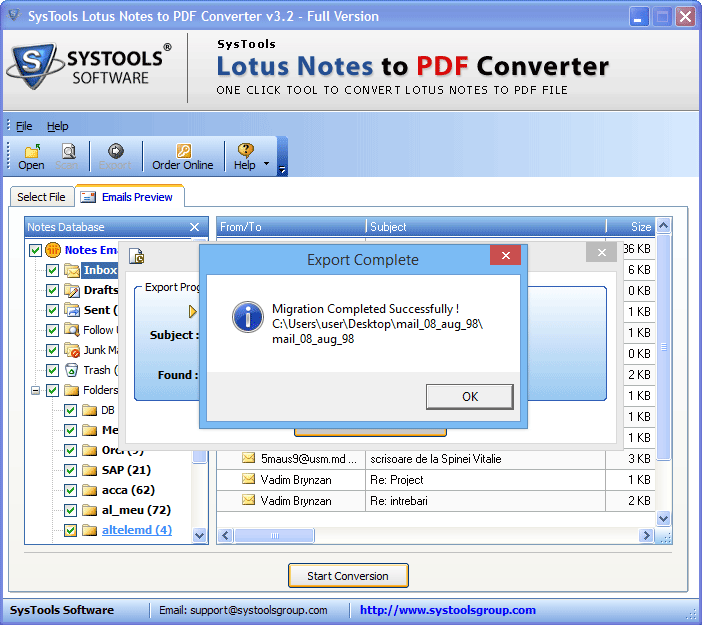Select the Follow Up folder icon

72,330
